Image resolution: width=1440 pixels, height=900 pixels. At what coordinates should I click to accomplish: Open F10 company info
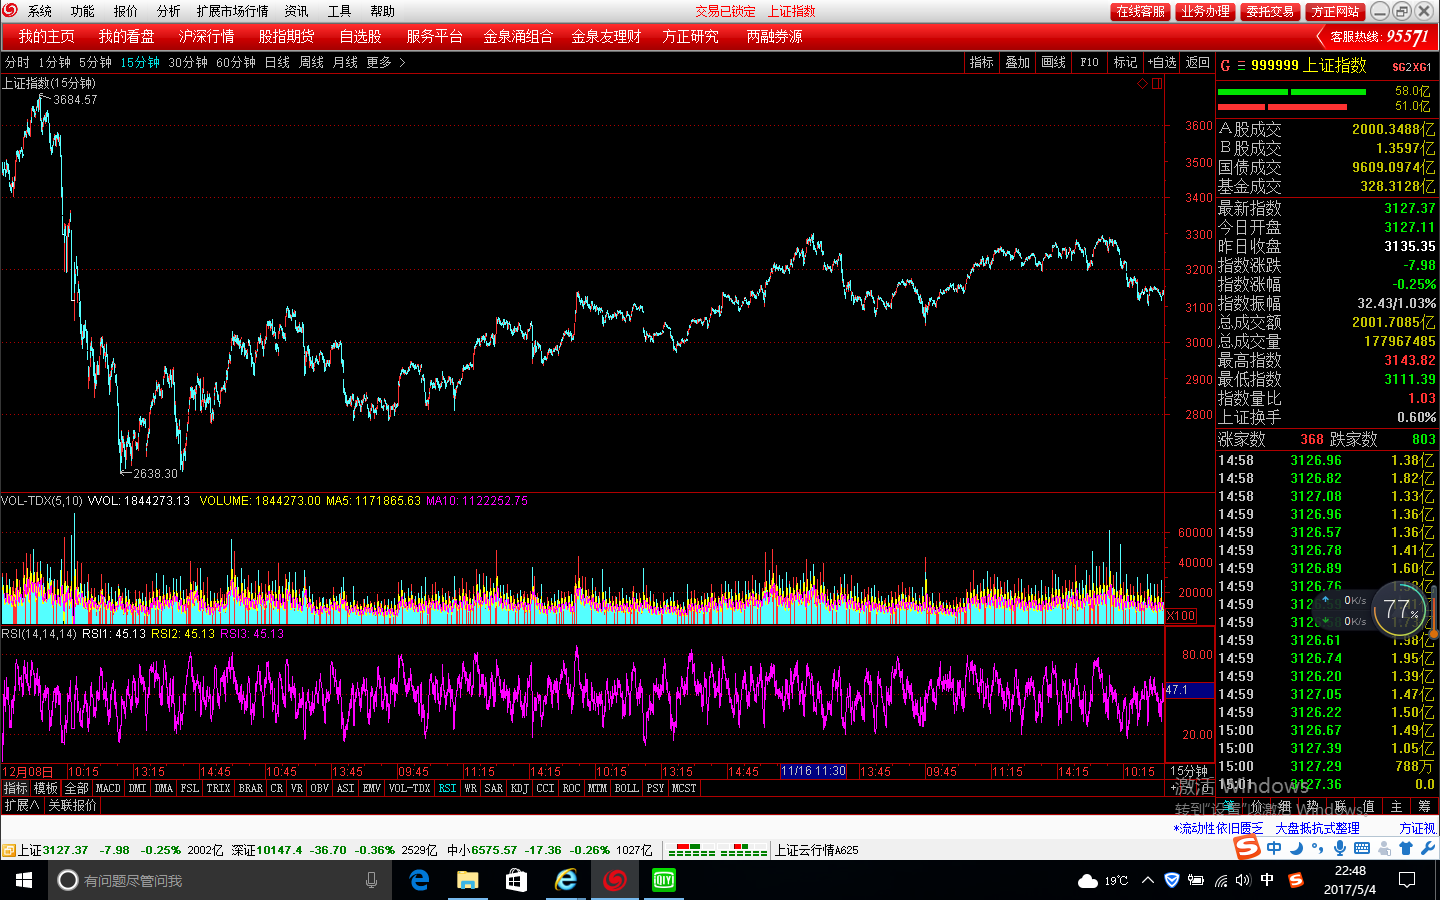click(x=1090, y=62)
